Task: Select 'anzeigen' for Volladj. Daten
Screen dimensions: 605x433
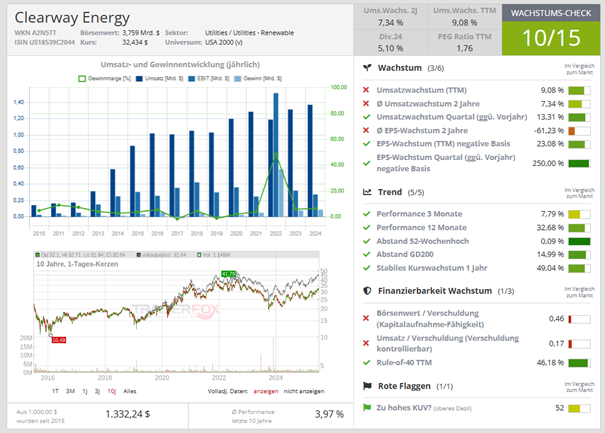Action: 265,391
